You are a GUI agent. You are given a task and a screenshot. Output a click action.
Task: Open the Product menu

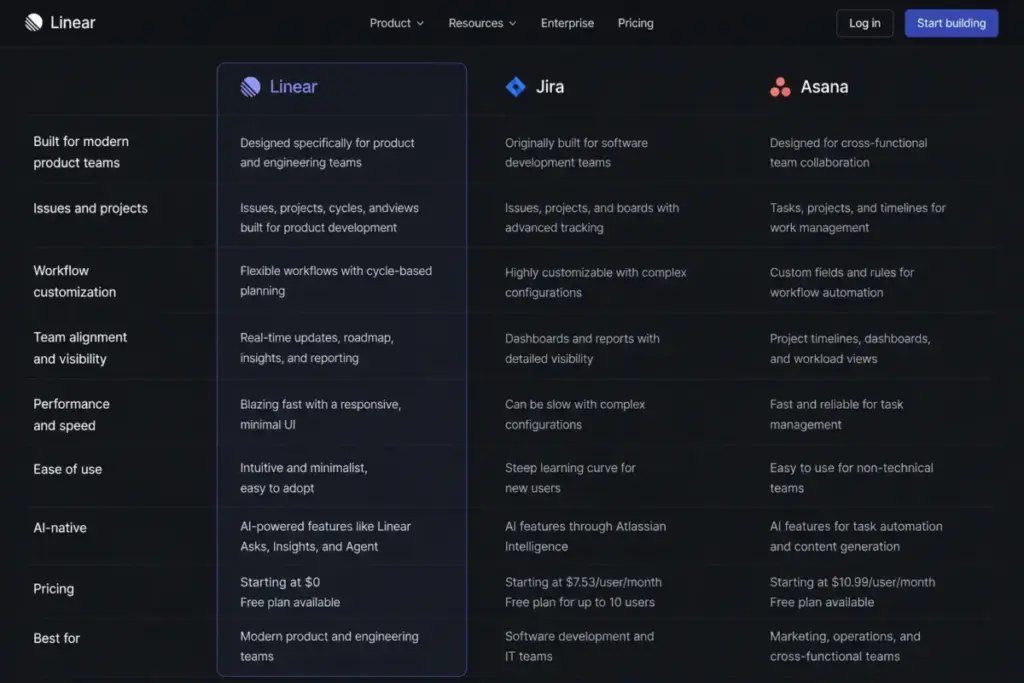[x=396, y=24]
